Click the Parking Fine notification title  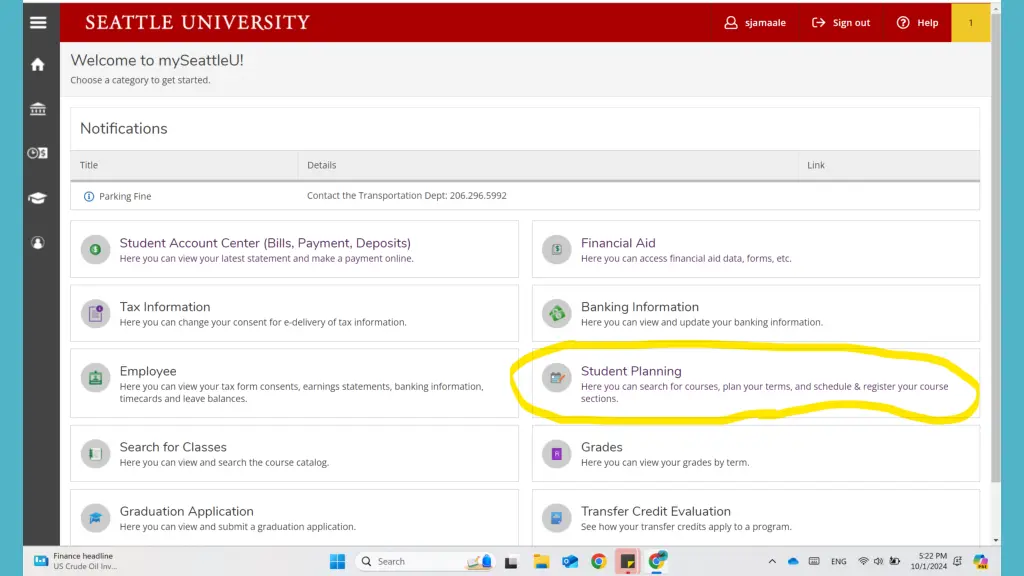(125, 196)
